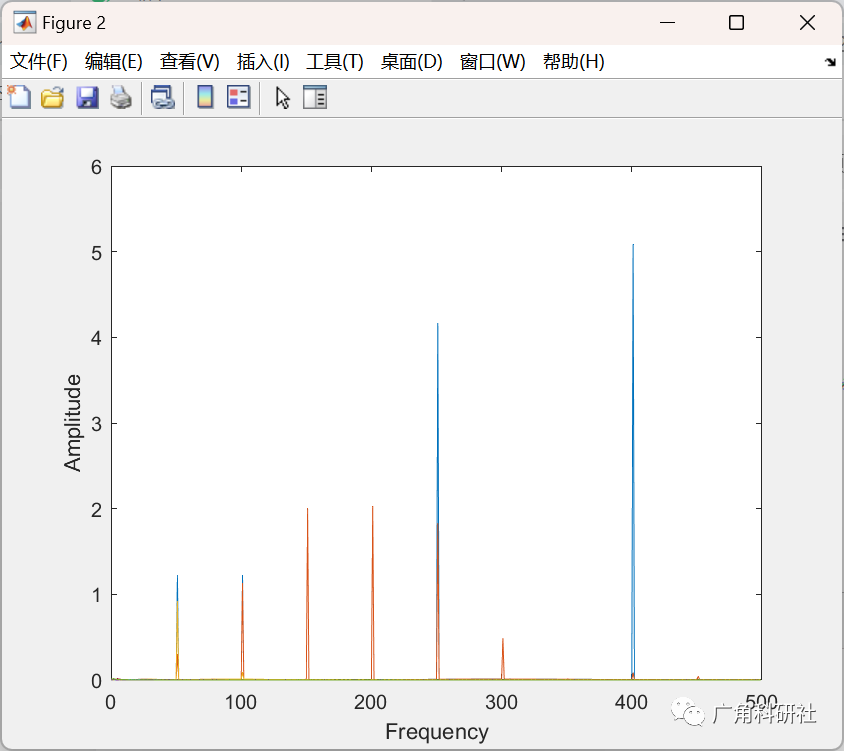Image resolution: width=844 pixels, height=751 pixels.
Task: Expand the overflow chevron at menu bar right
Action: click(x=830, y=61)
